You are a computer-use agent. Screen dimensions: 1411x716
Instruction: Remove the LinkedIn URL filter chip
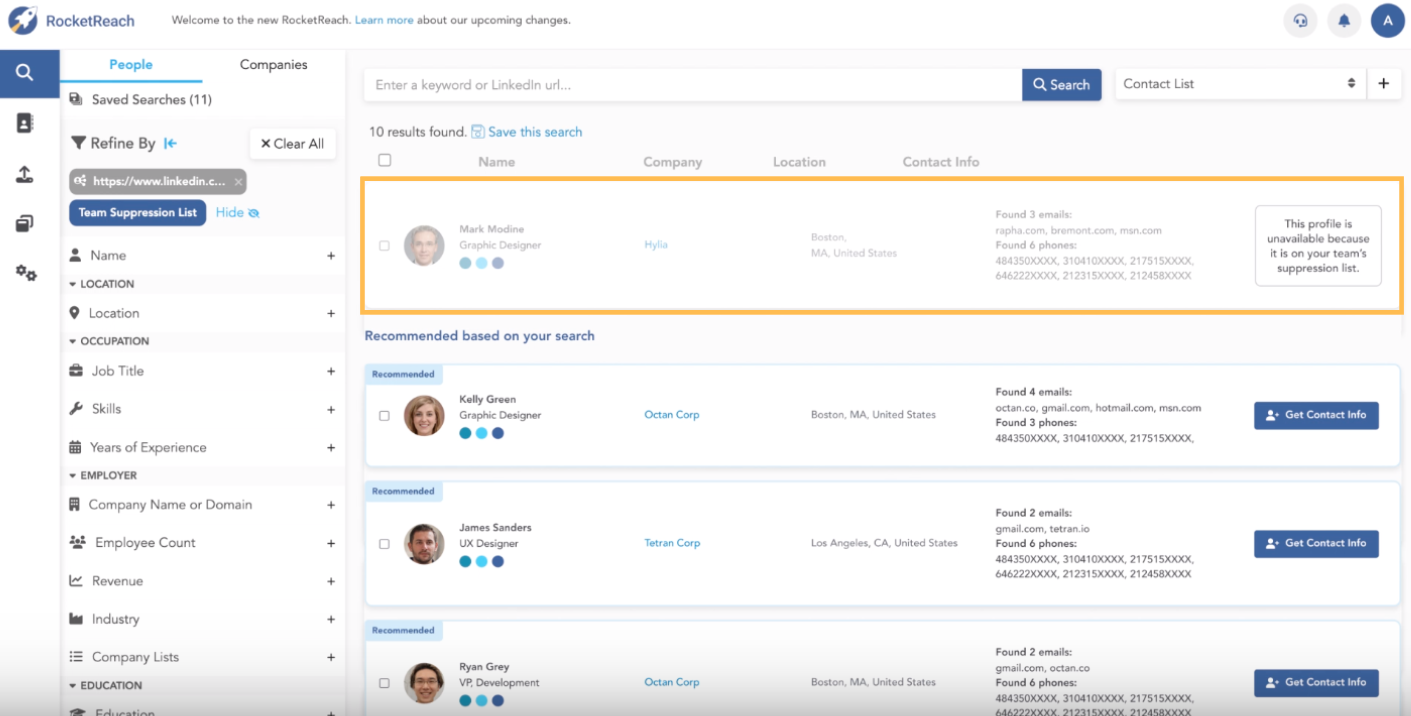pos(238,182)
